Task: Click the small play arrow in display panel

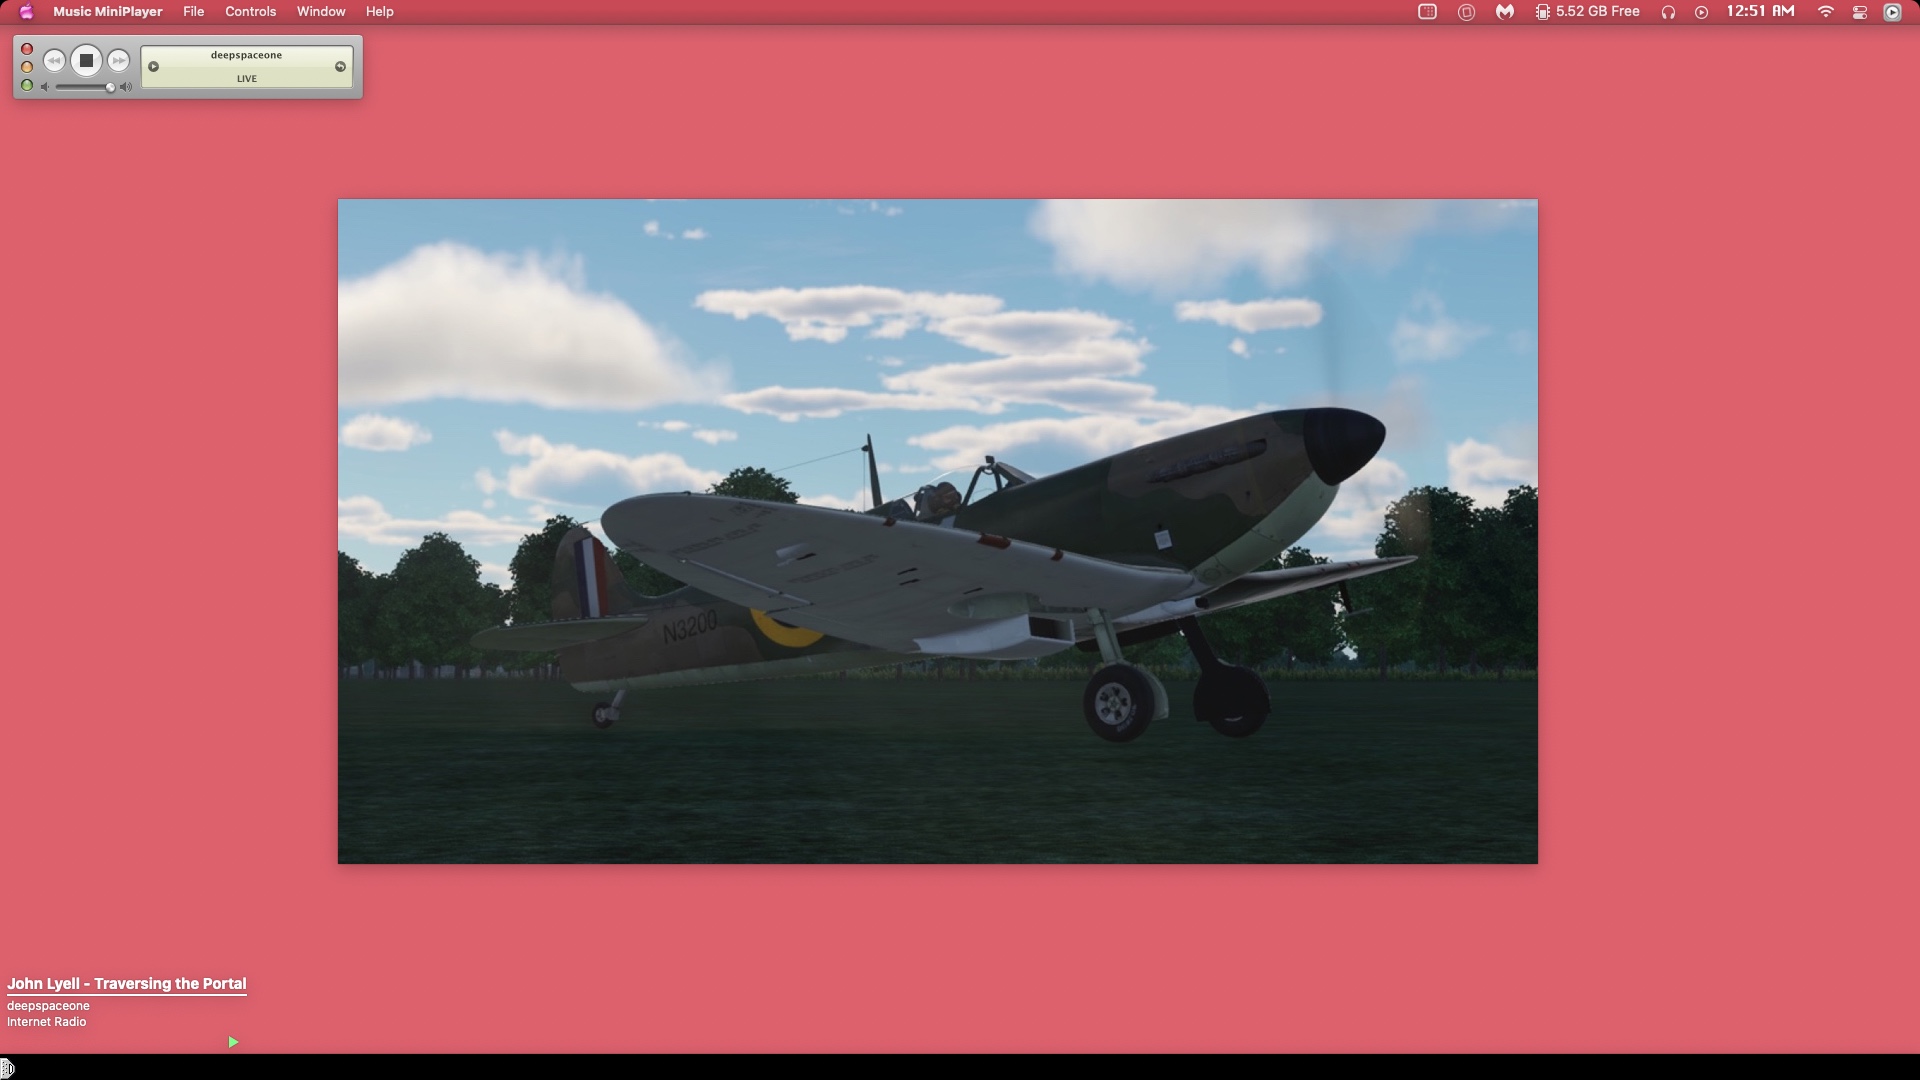Action: point(154,67)
